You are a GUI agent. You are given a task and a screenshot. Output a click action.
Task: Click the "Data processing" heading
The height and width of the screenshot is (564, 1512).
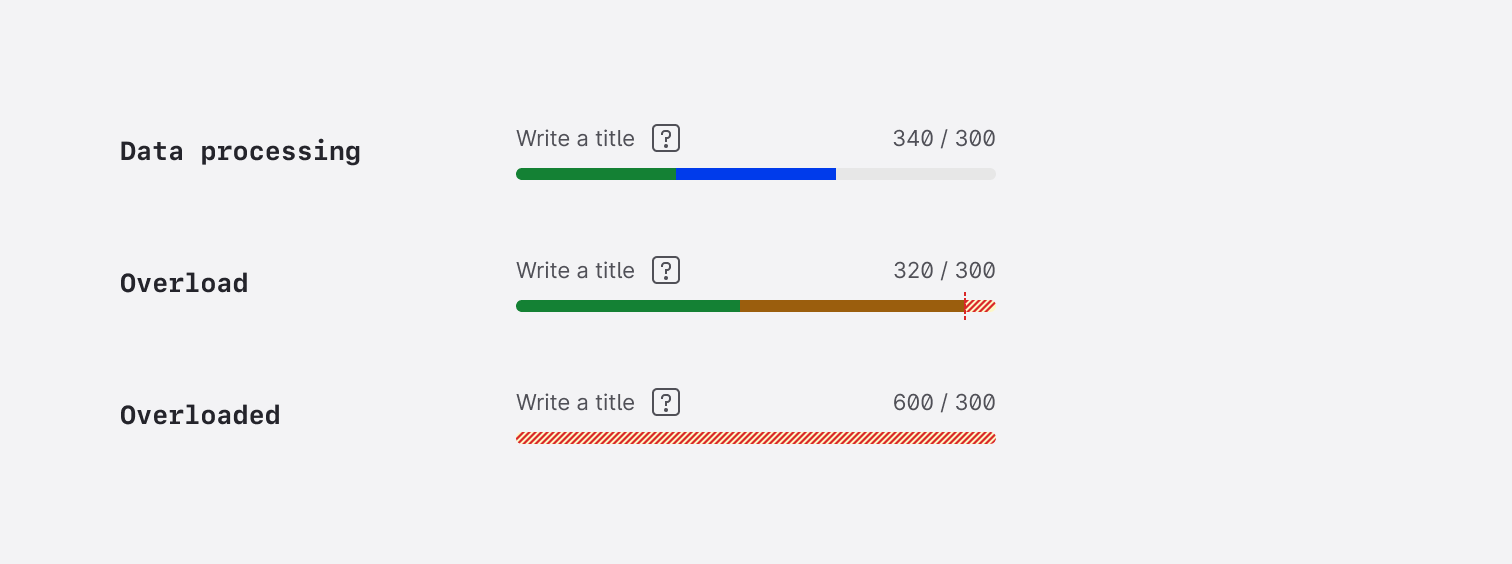point(240,151)
